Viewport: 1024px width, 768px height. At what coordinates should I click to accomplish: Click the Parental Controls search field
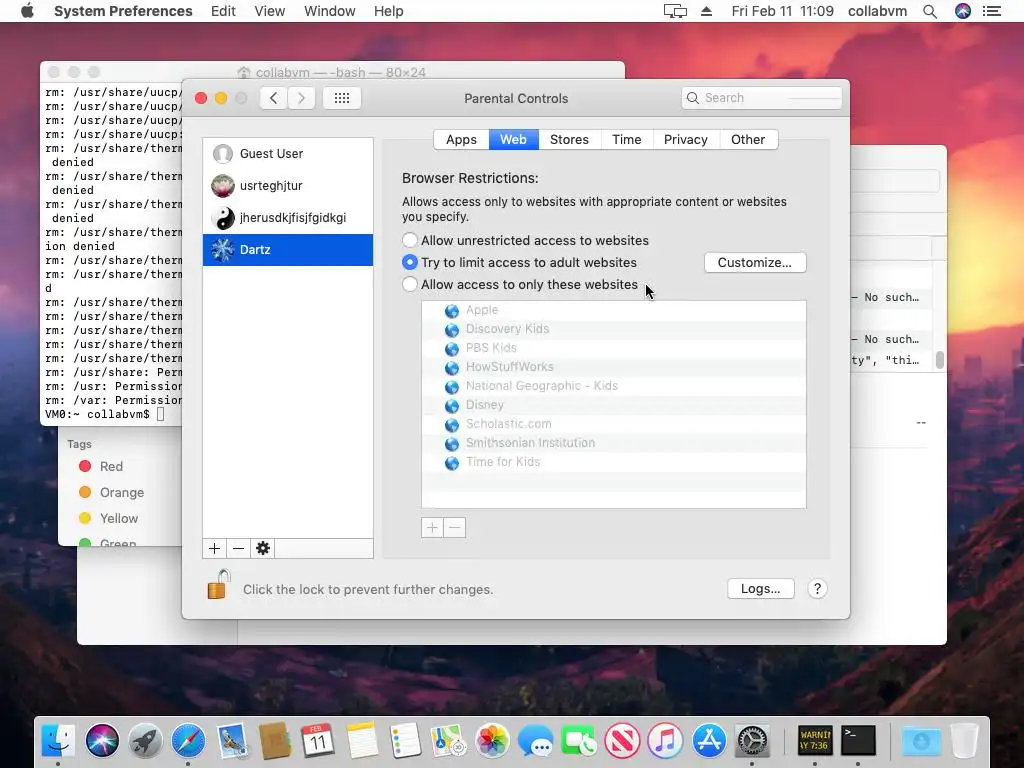pos(761,98)
